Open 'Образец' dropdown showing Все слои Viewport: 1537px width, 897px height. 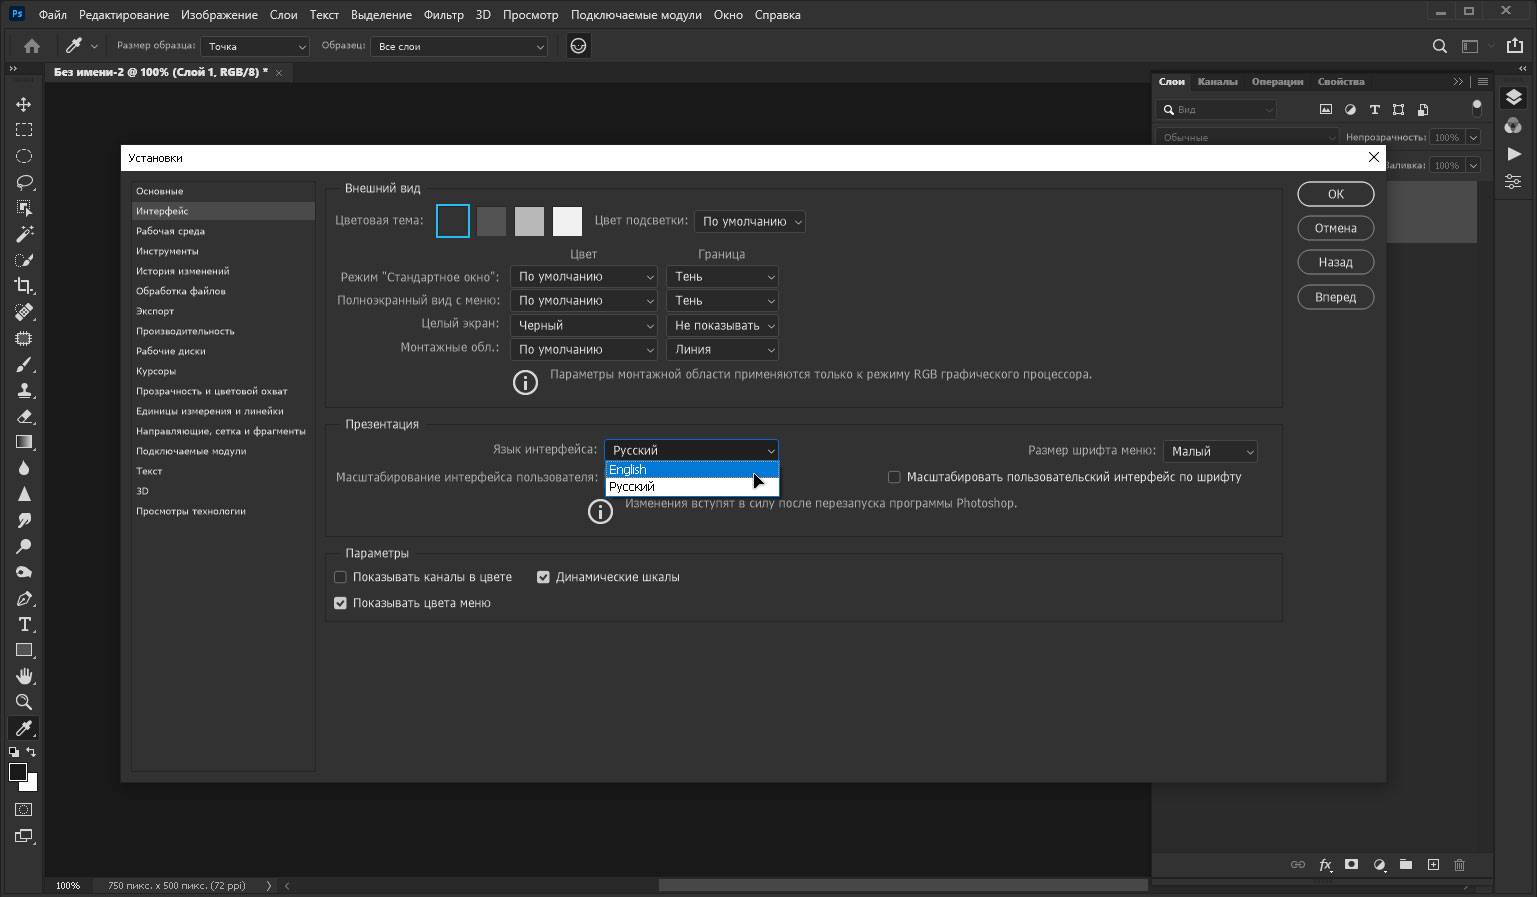(x=460, y=46)
